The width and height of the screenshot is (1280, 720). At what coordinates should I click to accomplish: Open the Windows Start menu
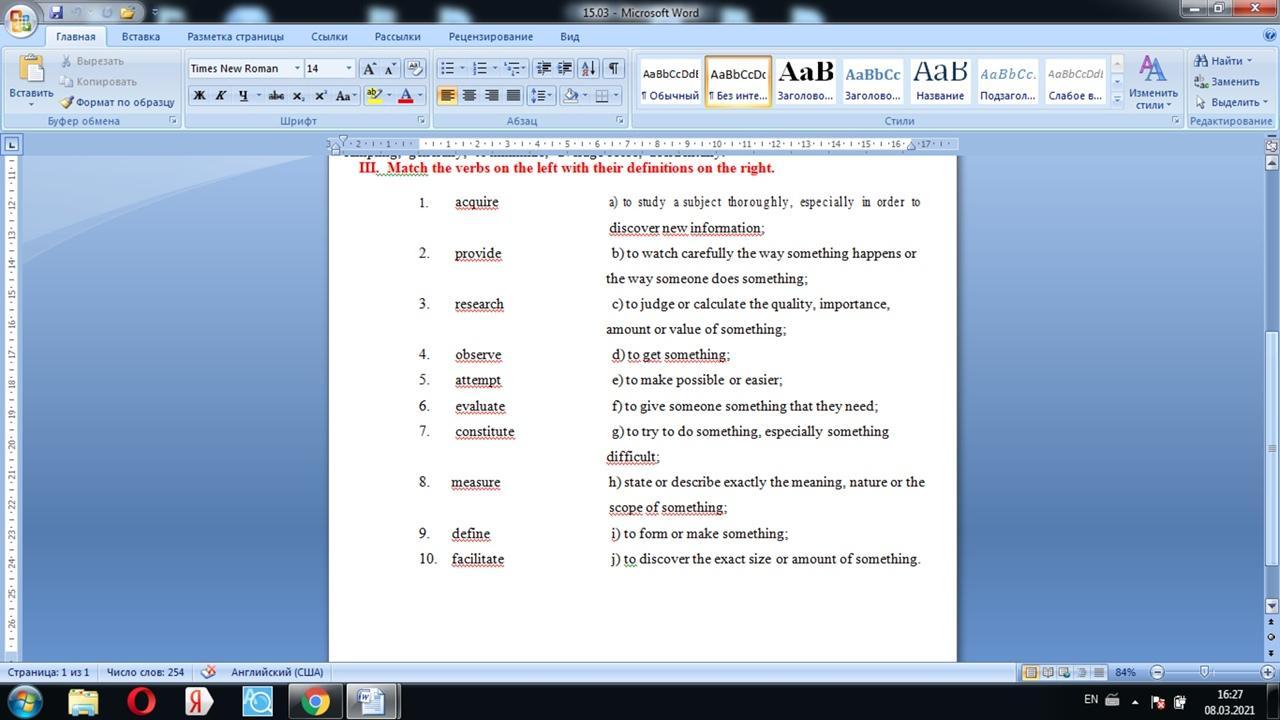point(23,701)
